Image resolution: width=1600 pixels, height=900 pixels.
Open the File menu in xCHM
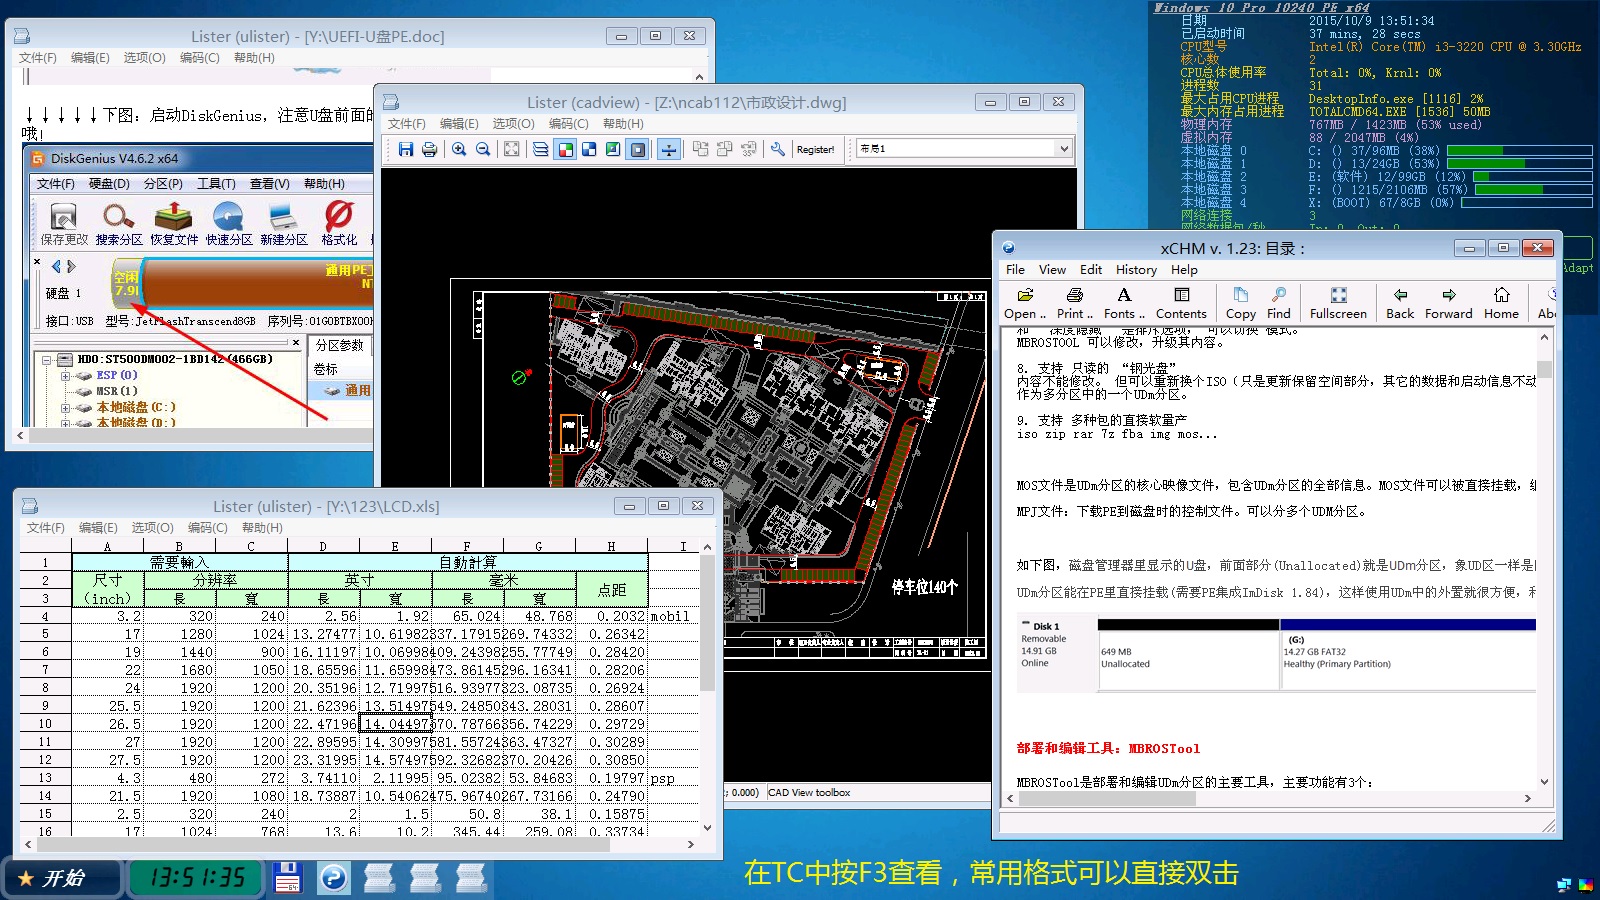pos(1015,270)
